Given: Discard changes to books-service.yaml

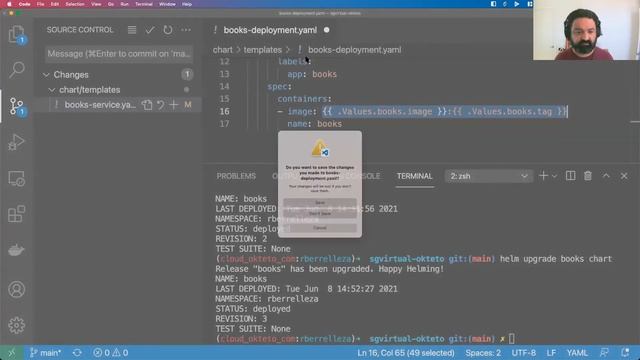Looking at the screenshot, I should pyautogui.click(x=160, y=105).
